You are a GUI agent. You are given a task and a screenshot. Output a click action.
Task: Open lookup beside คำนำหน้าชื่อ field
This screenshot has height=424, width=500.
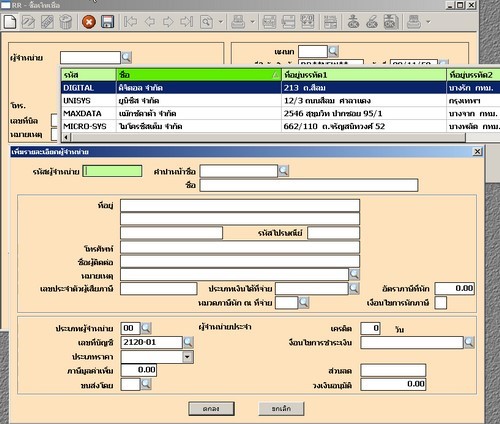(283, 171)
